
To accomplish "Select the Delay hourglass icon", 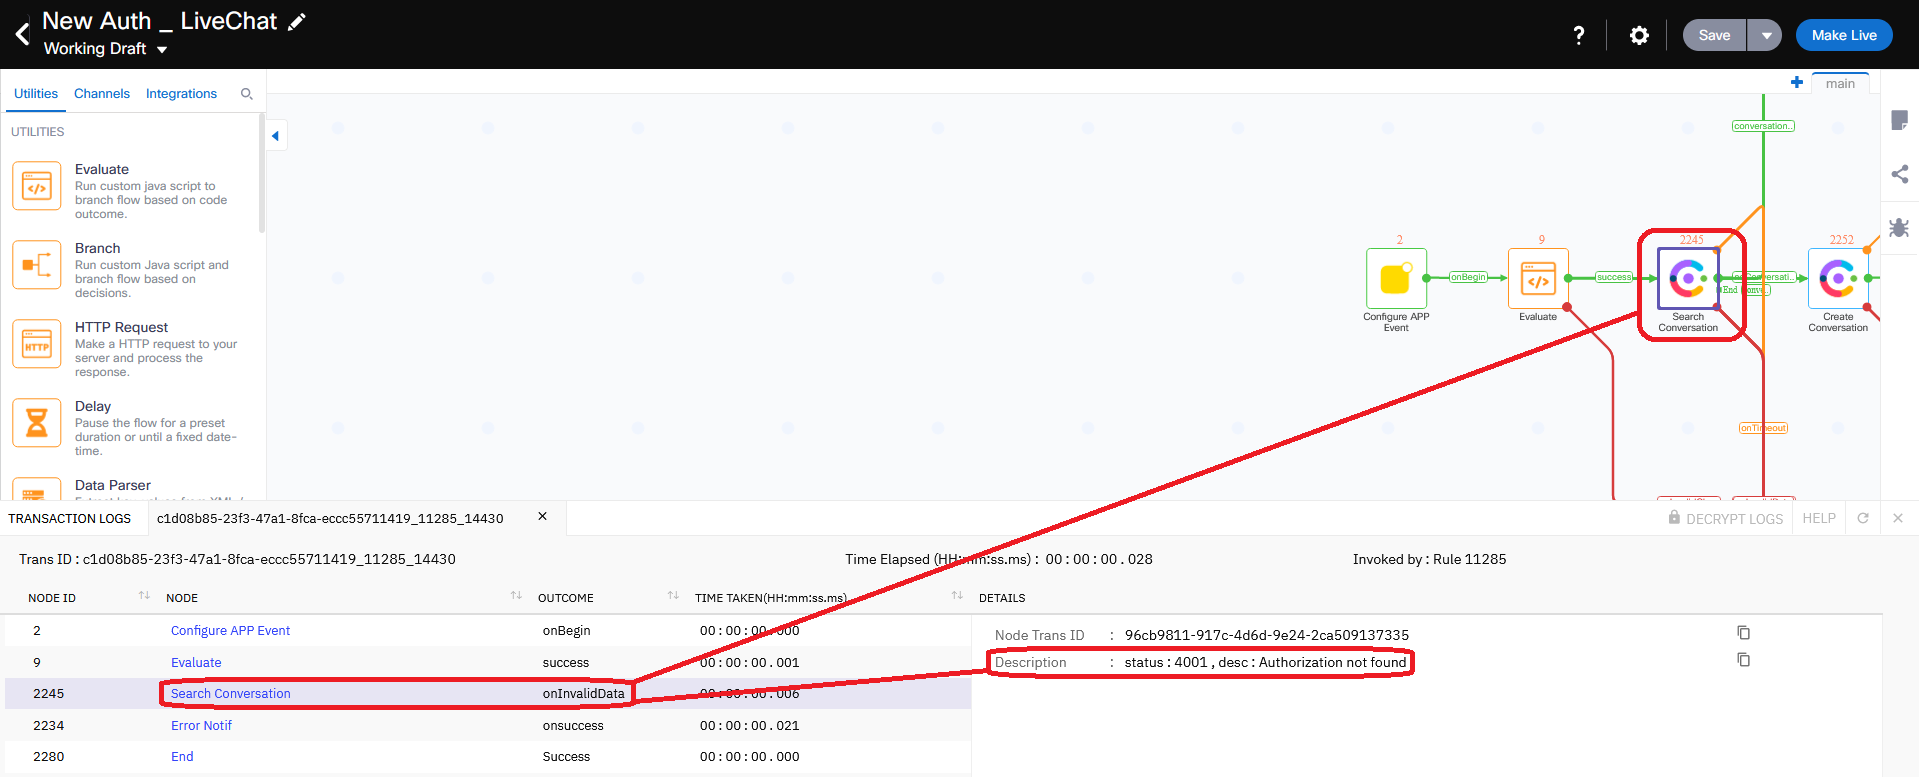I will coord(37,423).
